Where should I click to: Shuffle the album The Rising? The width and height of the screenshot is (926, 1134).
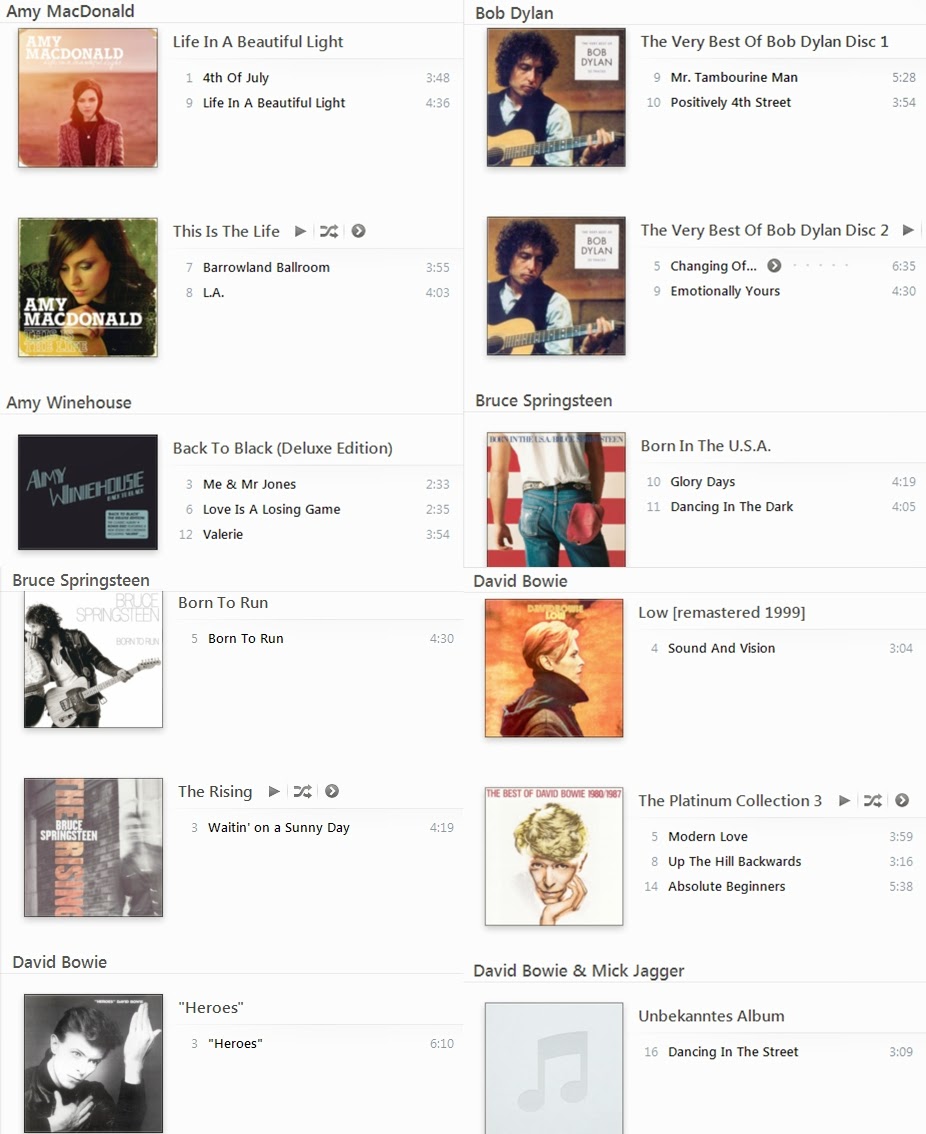pos(302,791)
